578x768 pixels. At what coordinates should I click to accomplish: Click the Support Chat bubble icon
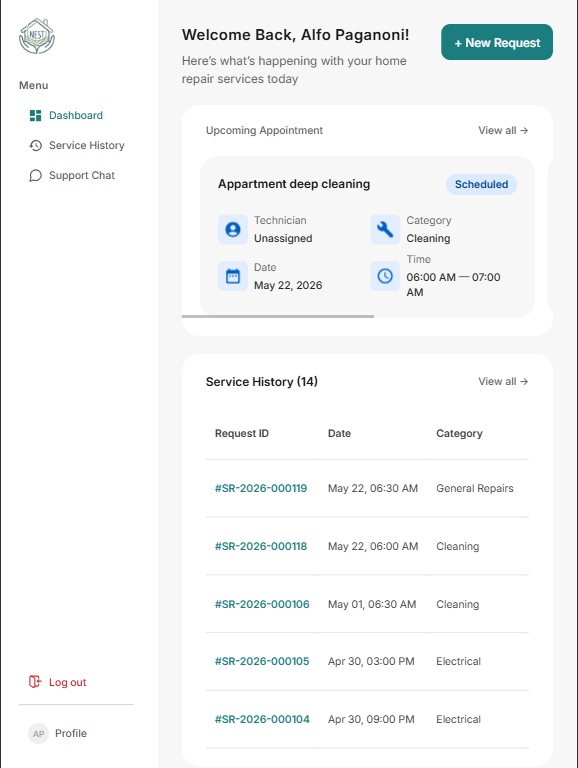pyautogui.click(x=35, y=175)
